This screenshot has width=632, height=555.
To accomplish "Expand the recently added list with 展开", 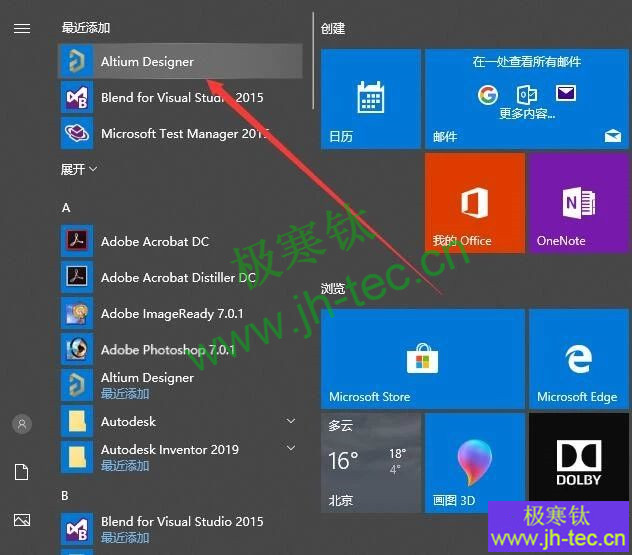I will click(x=79, y=169).
